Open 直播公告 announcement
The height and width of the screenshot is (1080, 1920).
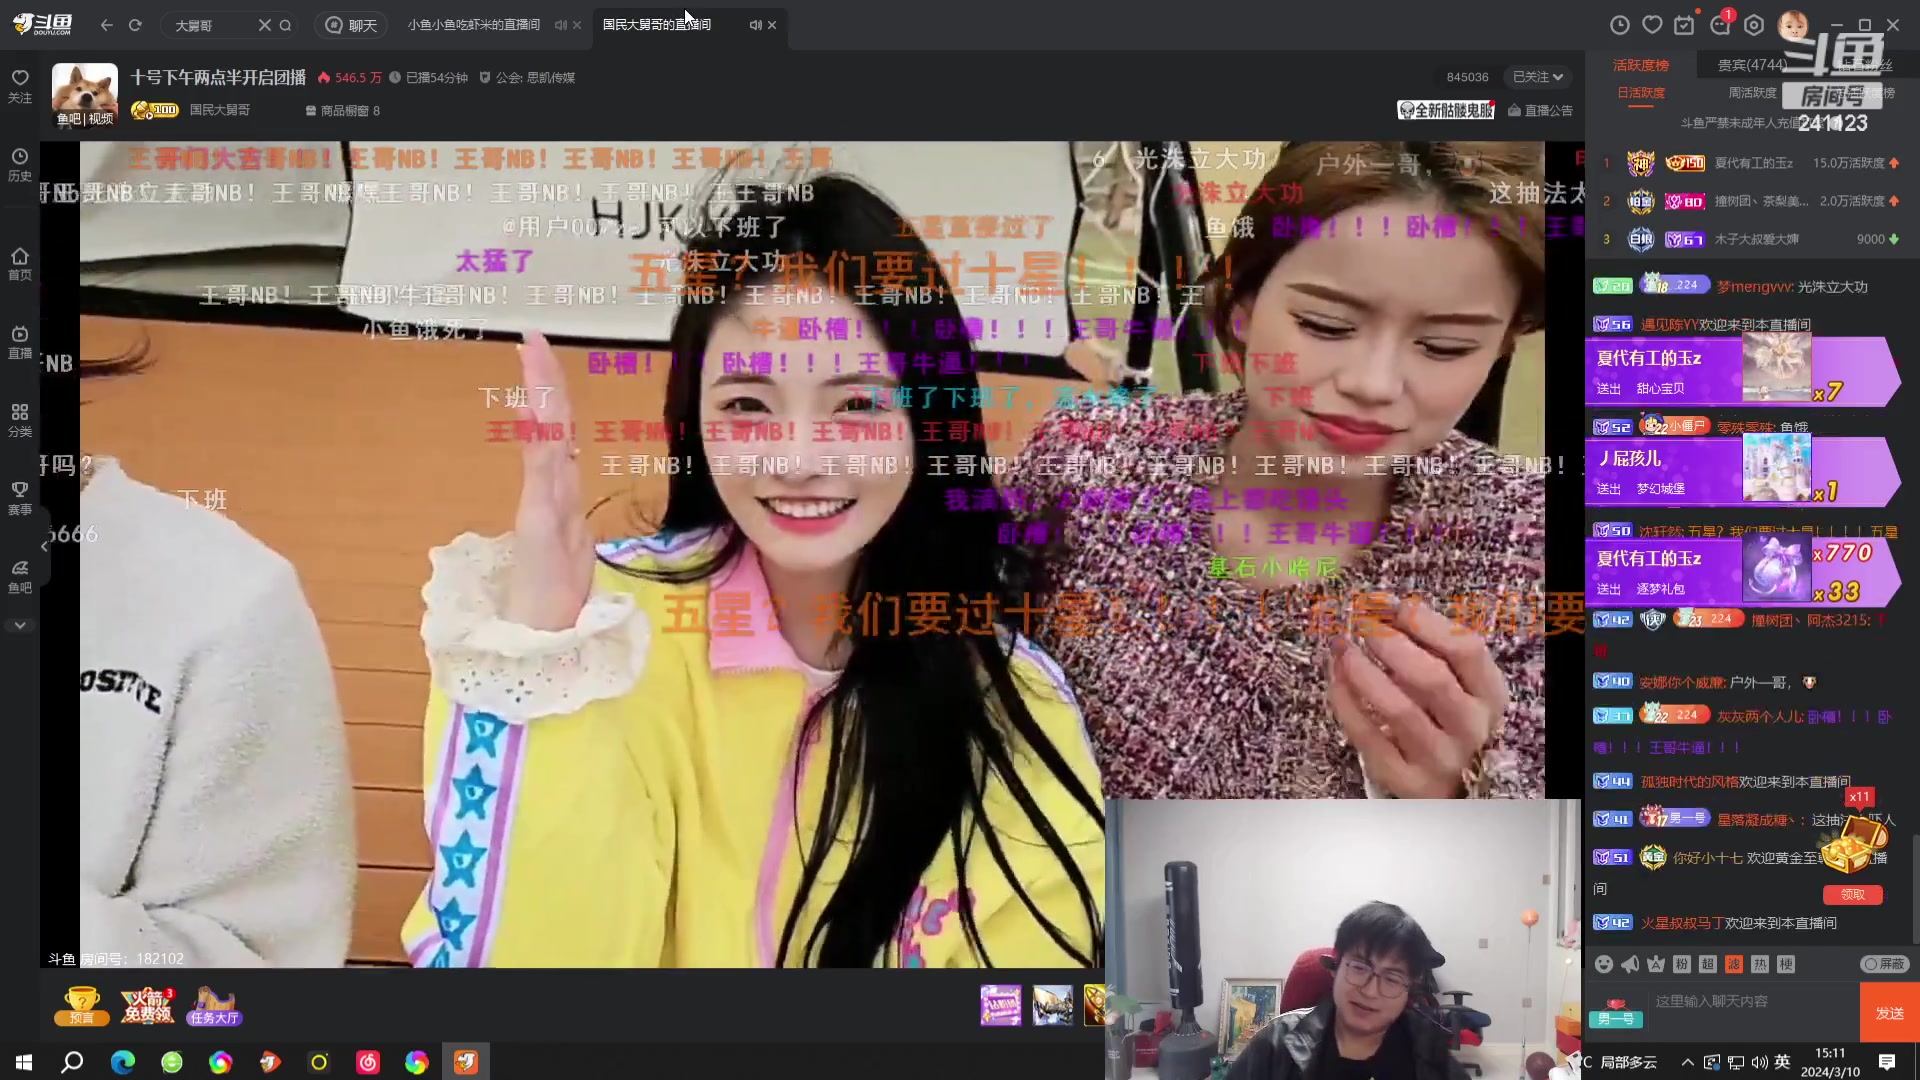pyautogui.click(x=1541, y=111)
